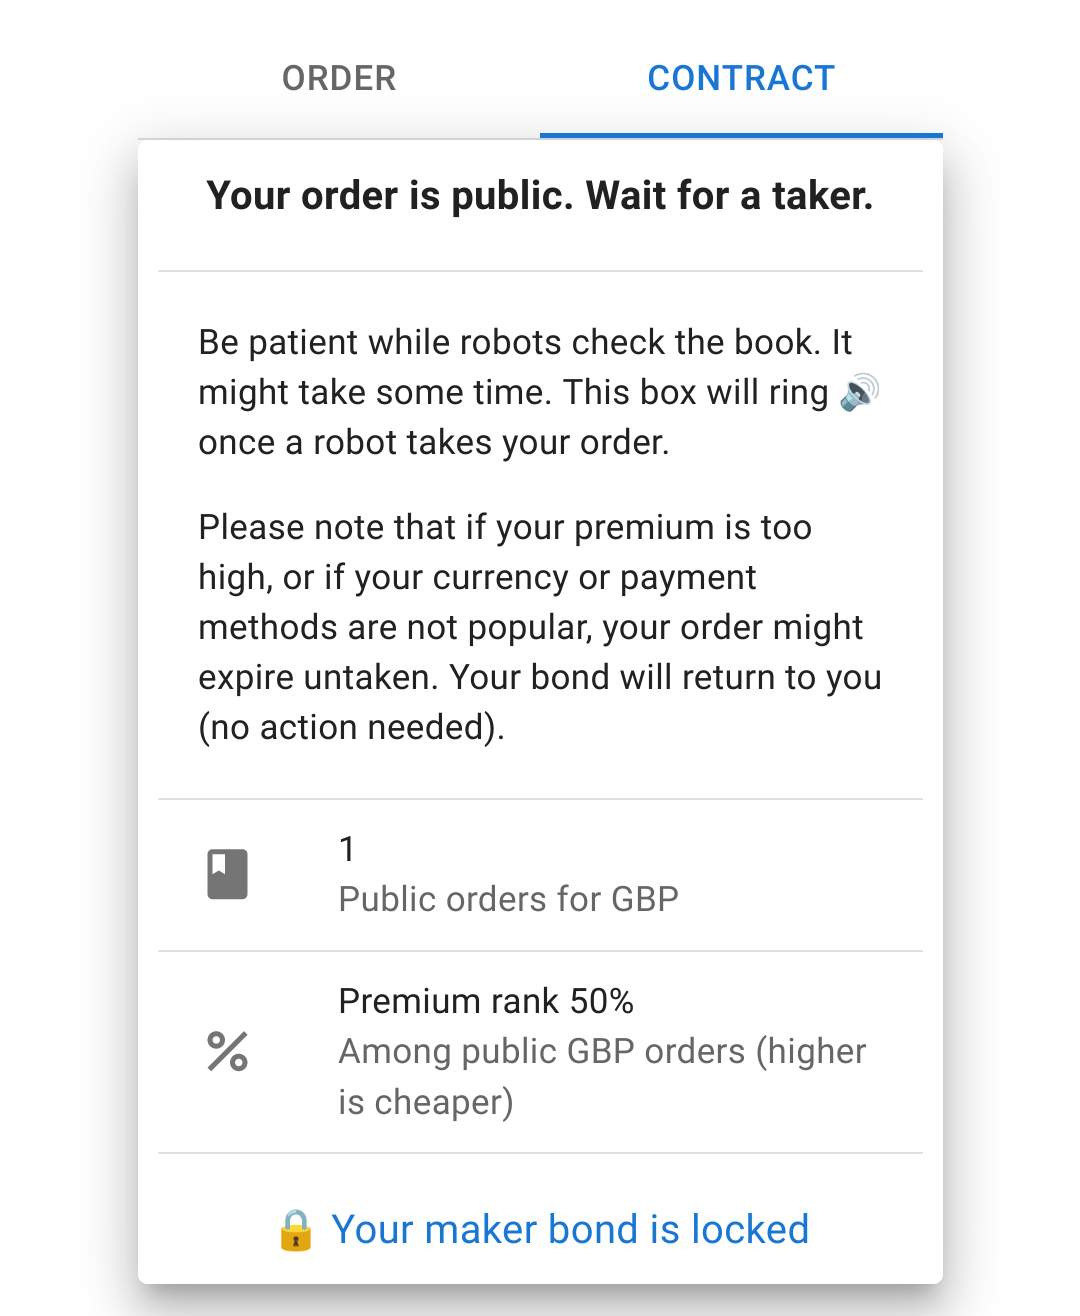
Task: Click the 'once a robot takes your order' line
Action: (433, 442)
